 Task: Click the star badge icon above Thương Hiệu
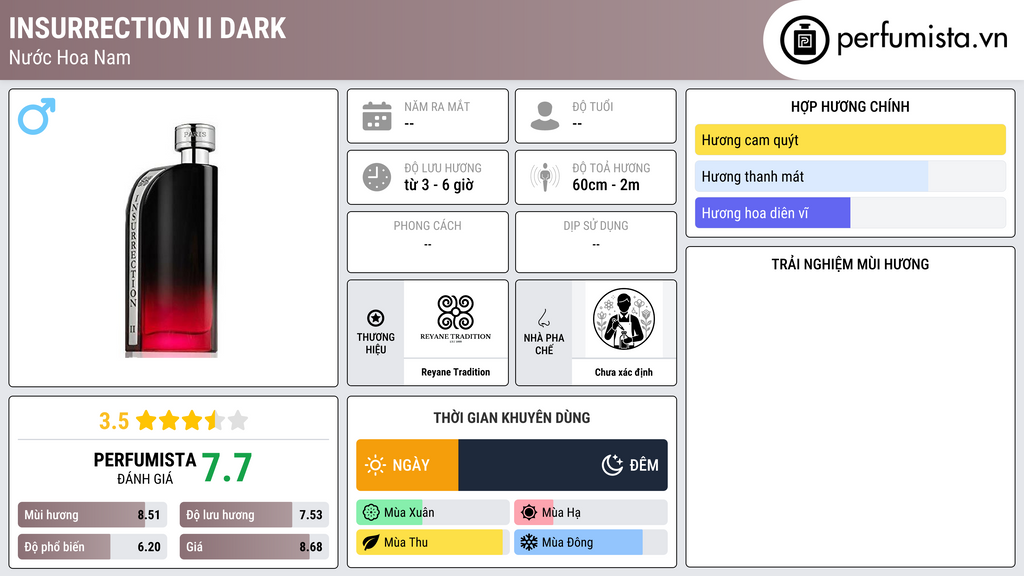pyautogui.click(x=376, y=318)
